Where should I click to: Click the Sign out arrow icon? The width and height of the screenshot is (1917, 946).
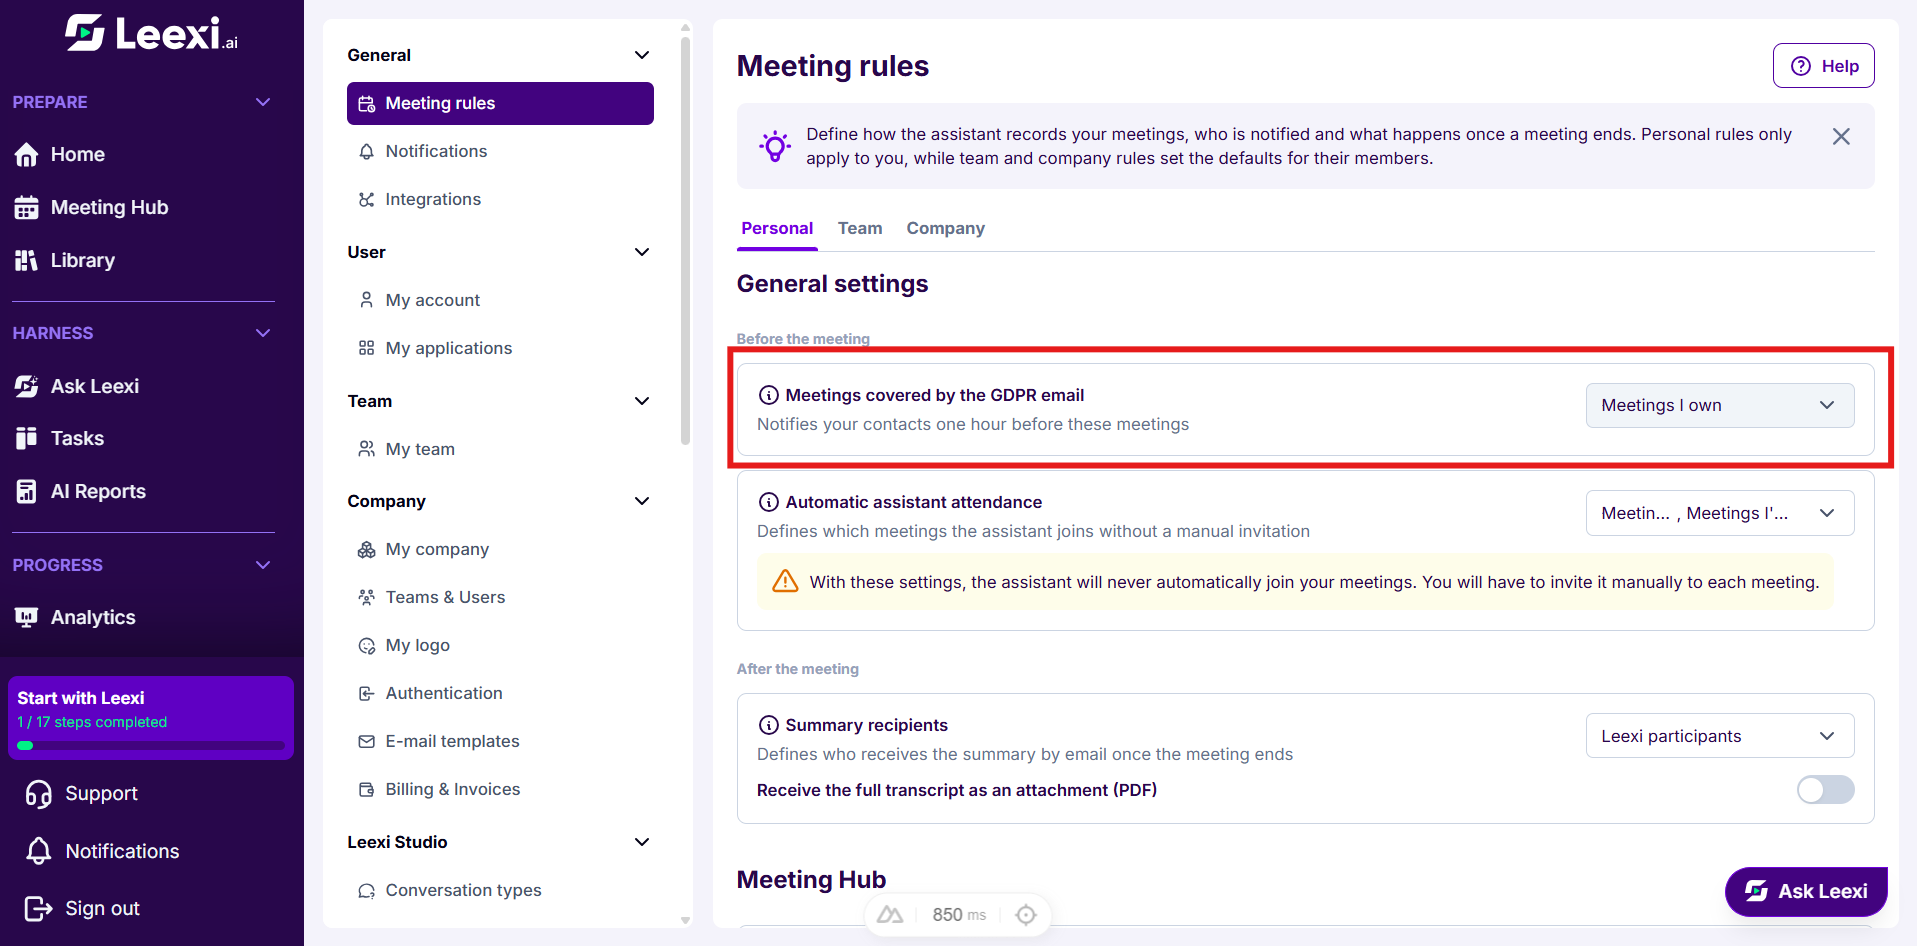[x=39, y=909]
